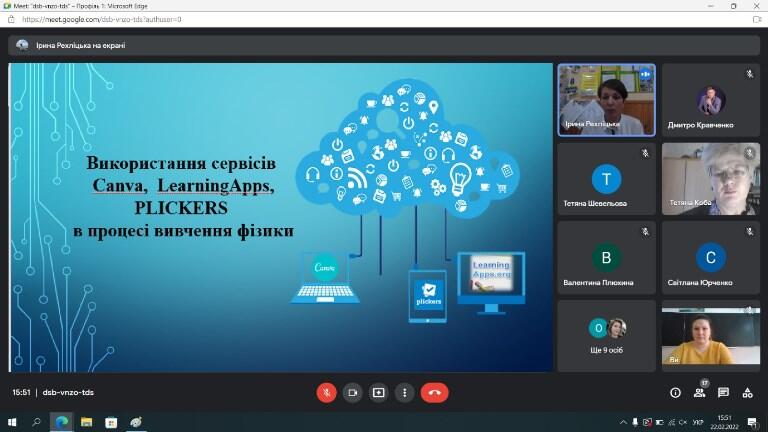The image size is (768, 432).
Task: Show hidden tray icons chevron
Action: (623, 422)
